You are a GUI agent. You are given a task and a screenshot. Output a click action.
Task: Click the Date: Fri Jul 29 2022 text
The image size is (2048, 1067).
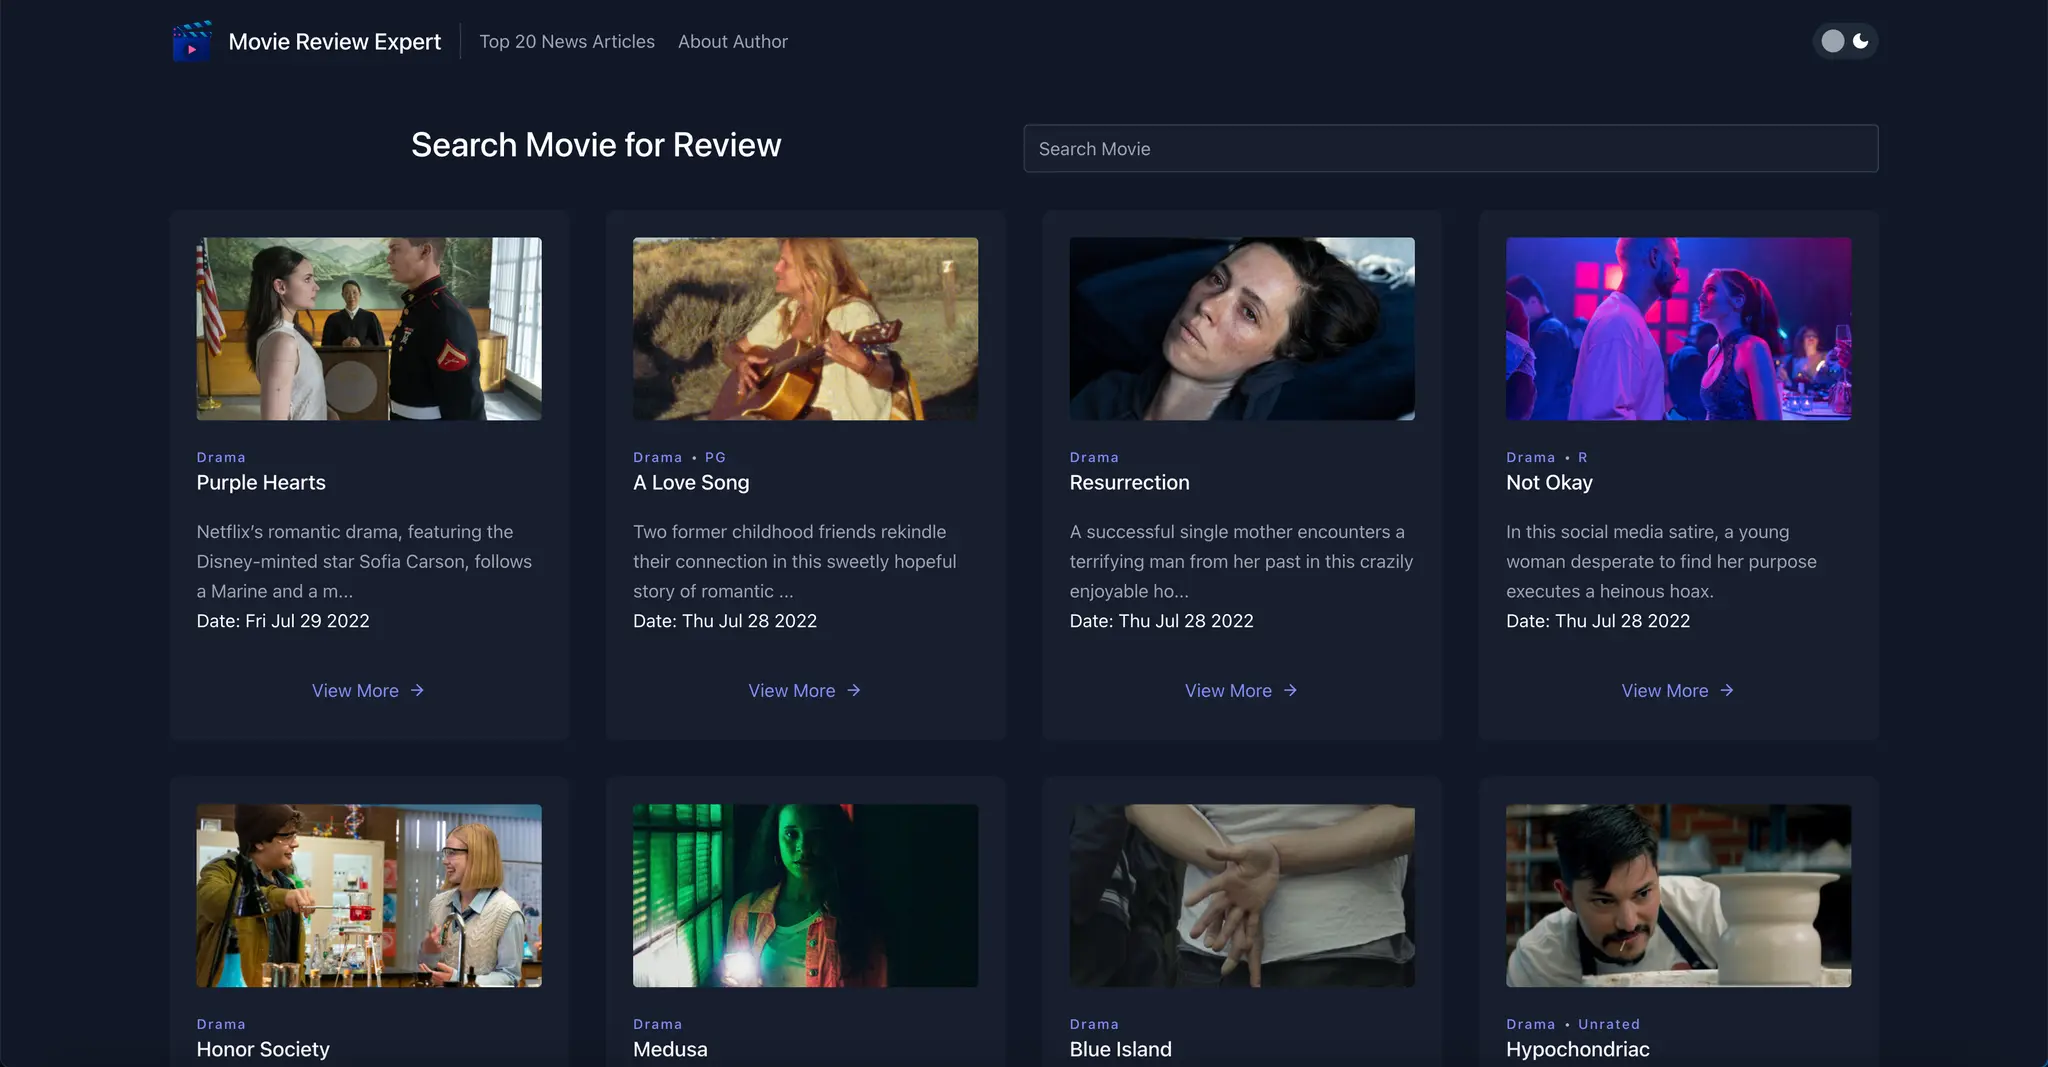tap(283, 621)
